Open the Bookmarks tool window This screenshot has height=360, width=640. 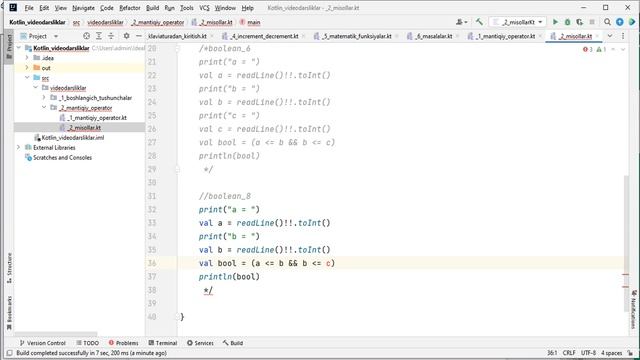pos(9,313)
